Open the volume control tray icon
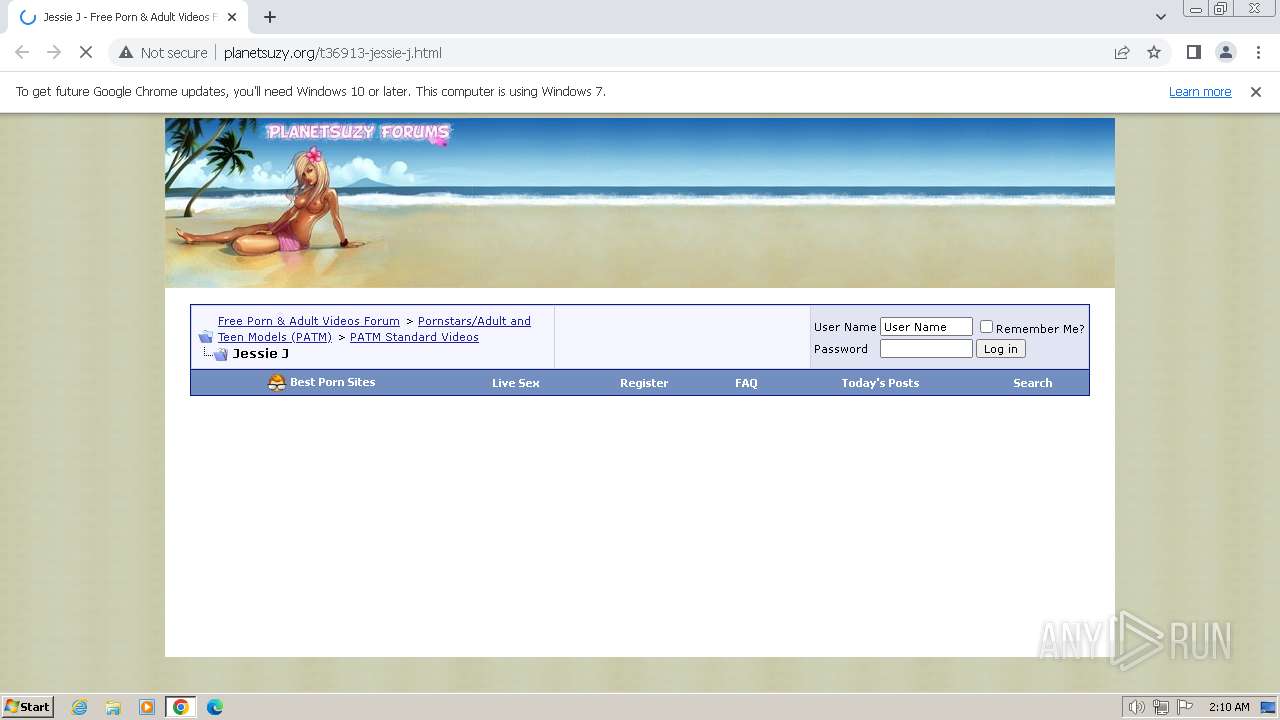1280x720 pixels. 1136,707
